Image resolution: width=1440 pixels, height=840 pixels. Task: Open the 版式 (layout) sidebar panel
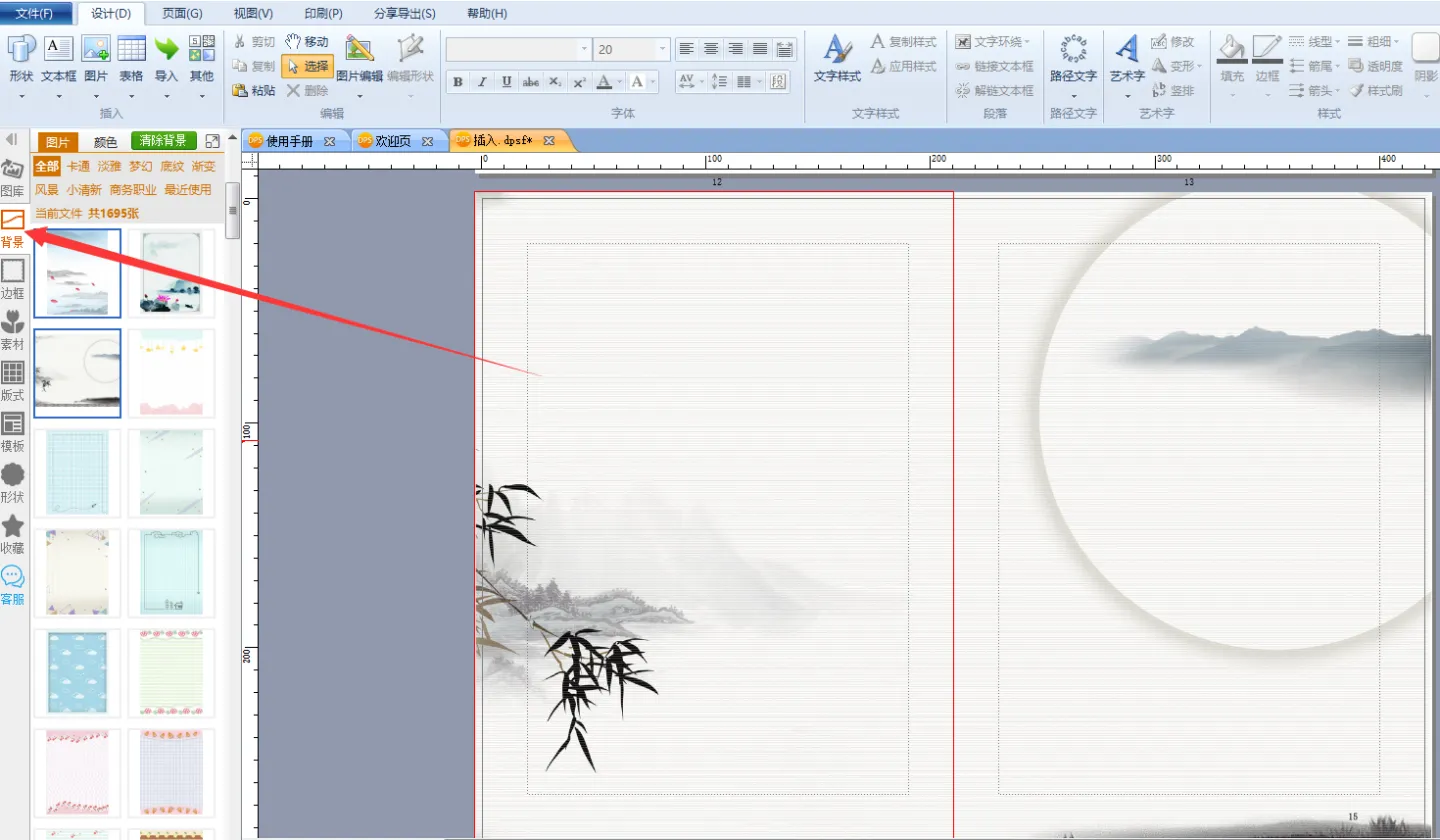(x=13, y=380)
